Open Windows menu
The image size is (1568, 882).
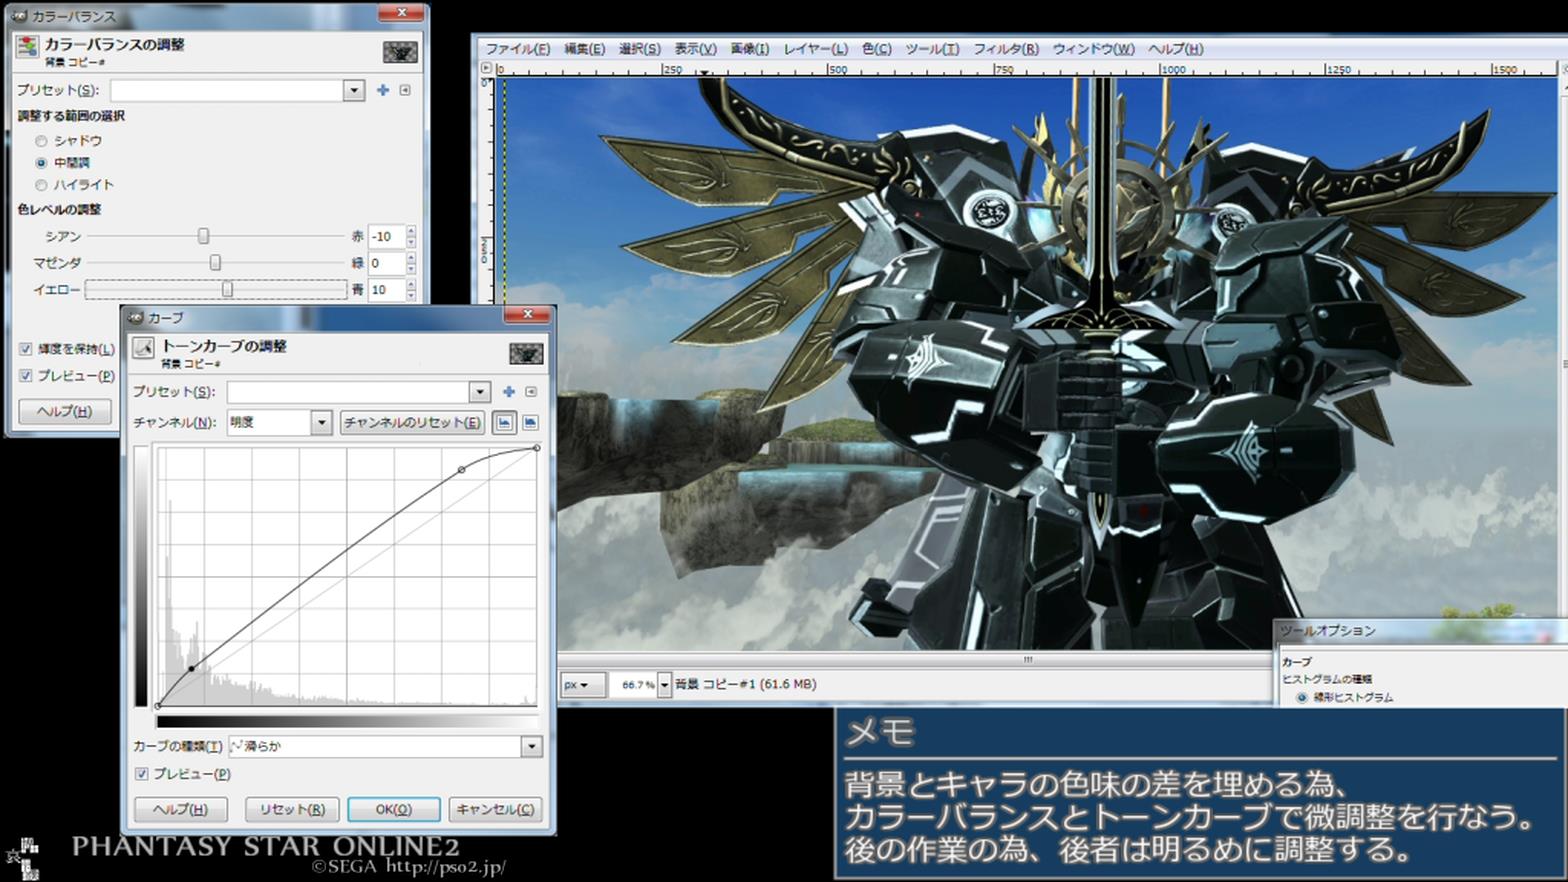coord(1093,48)
